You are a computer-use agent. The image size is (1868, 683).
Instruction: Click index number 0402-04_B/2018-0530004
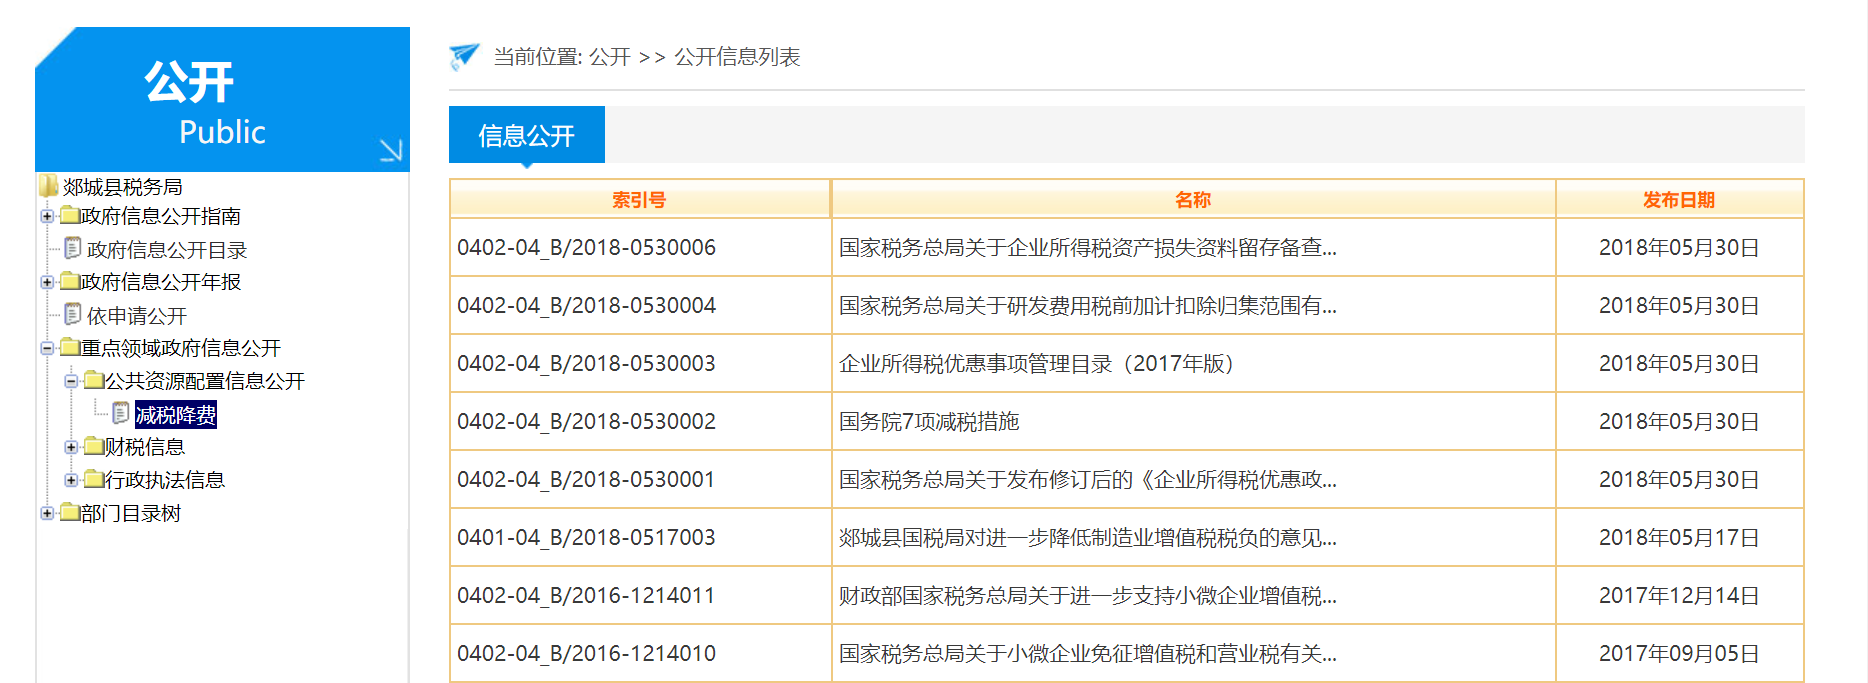click(x=586, y=305)
